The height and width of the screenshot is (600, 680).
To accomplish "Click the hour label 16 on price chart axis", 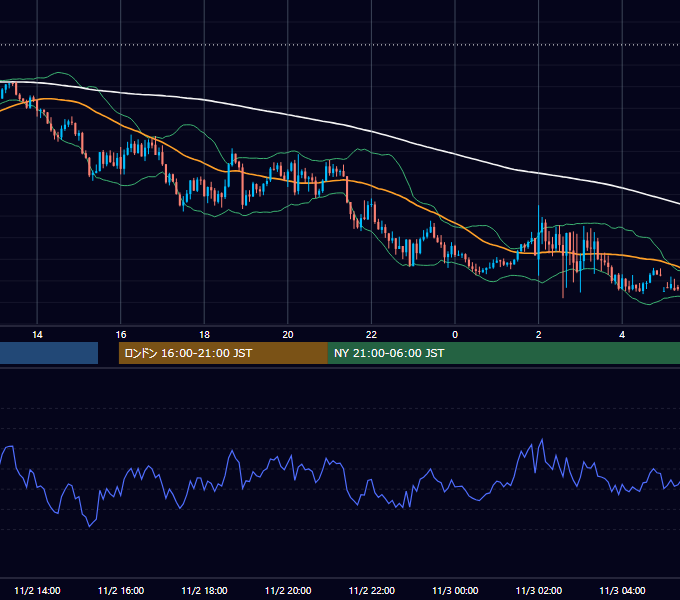I will click(x=121, y=335).
